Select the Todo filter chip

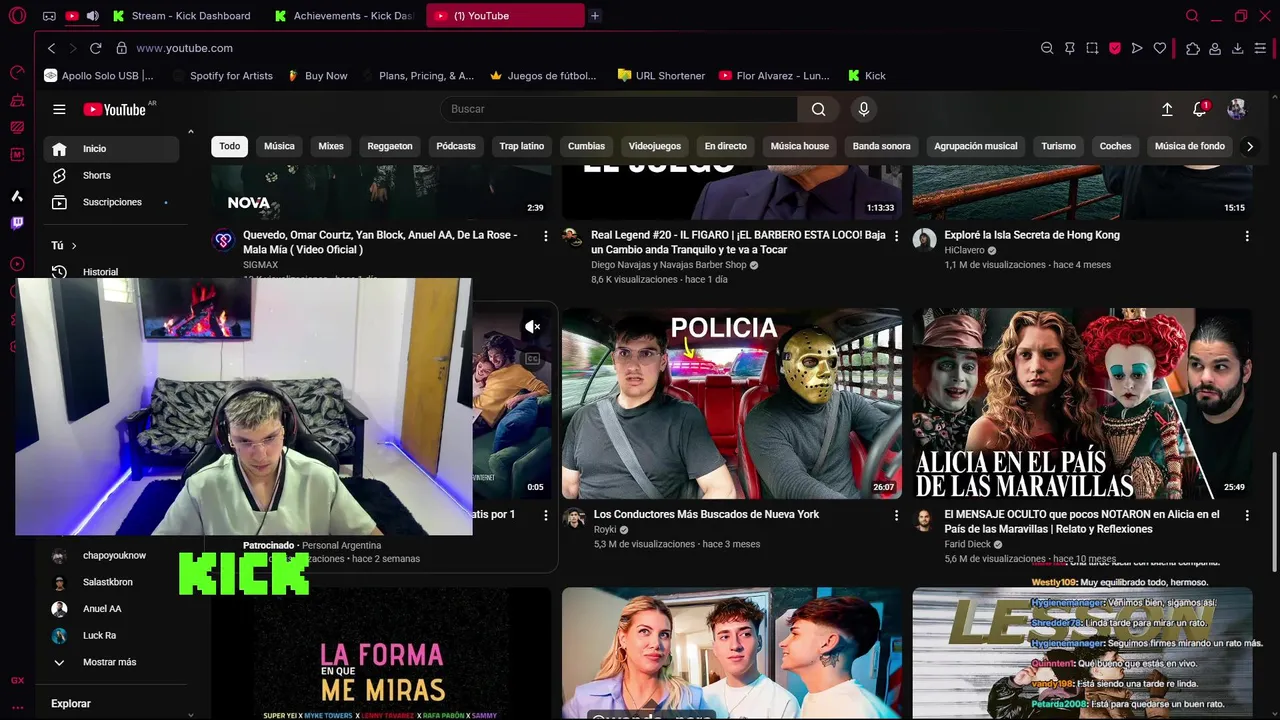[230, 146]
